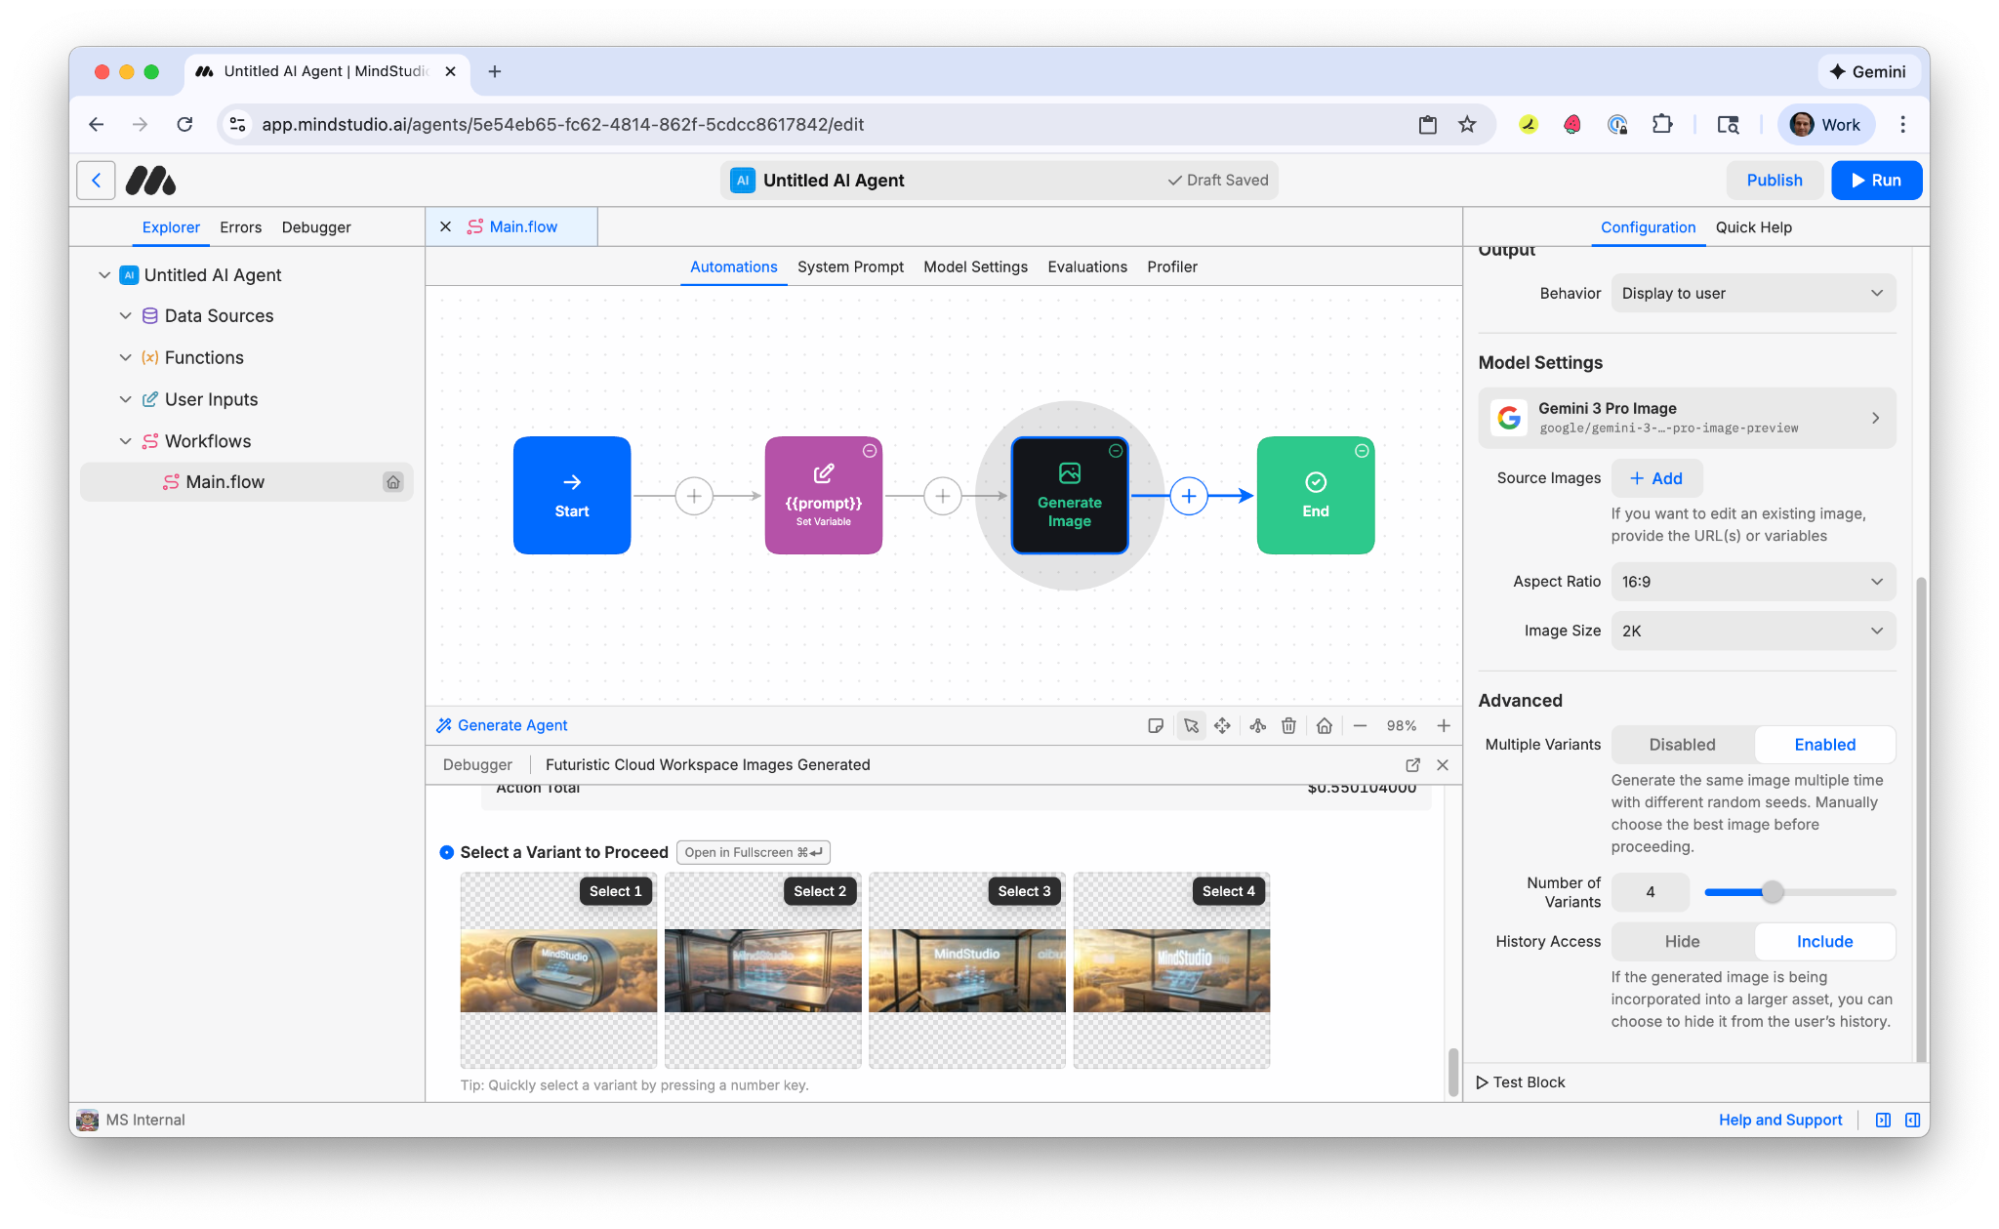This screenshot has width=1999, height=1229.
Task: Click the trash icon to delete selected node
Action: pyautogui.click(x=1288, y=725)
